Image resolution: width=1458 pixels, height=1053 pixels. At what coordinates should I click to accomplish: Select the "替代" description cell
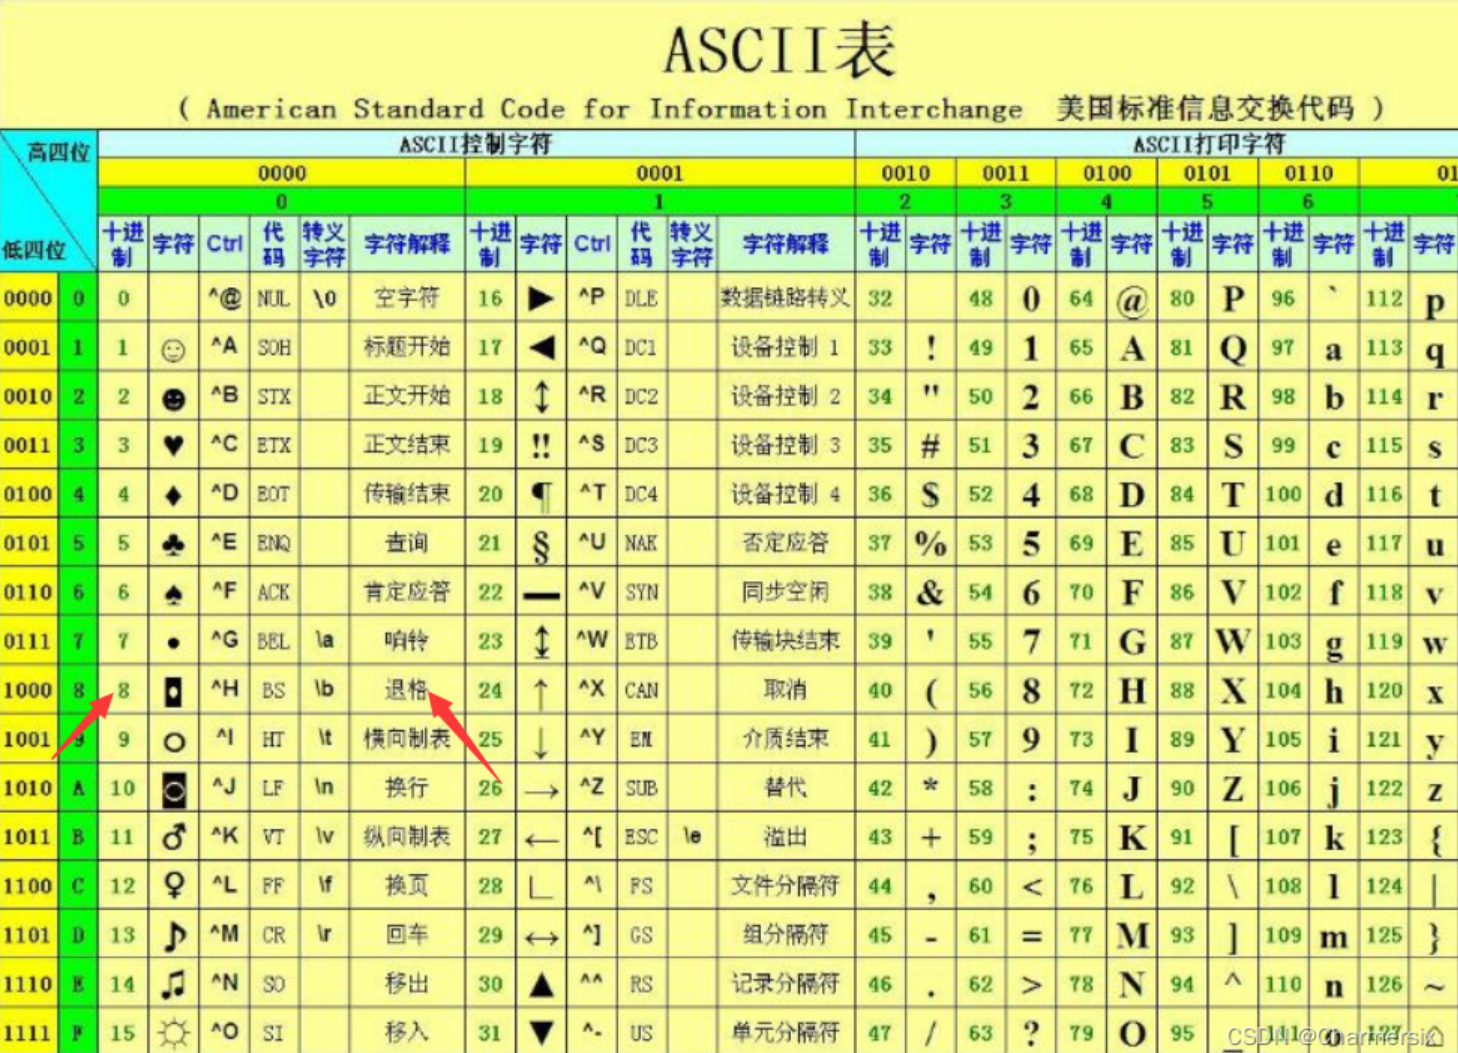point(785,788)
